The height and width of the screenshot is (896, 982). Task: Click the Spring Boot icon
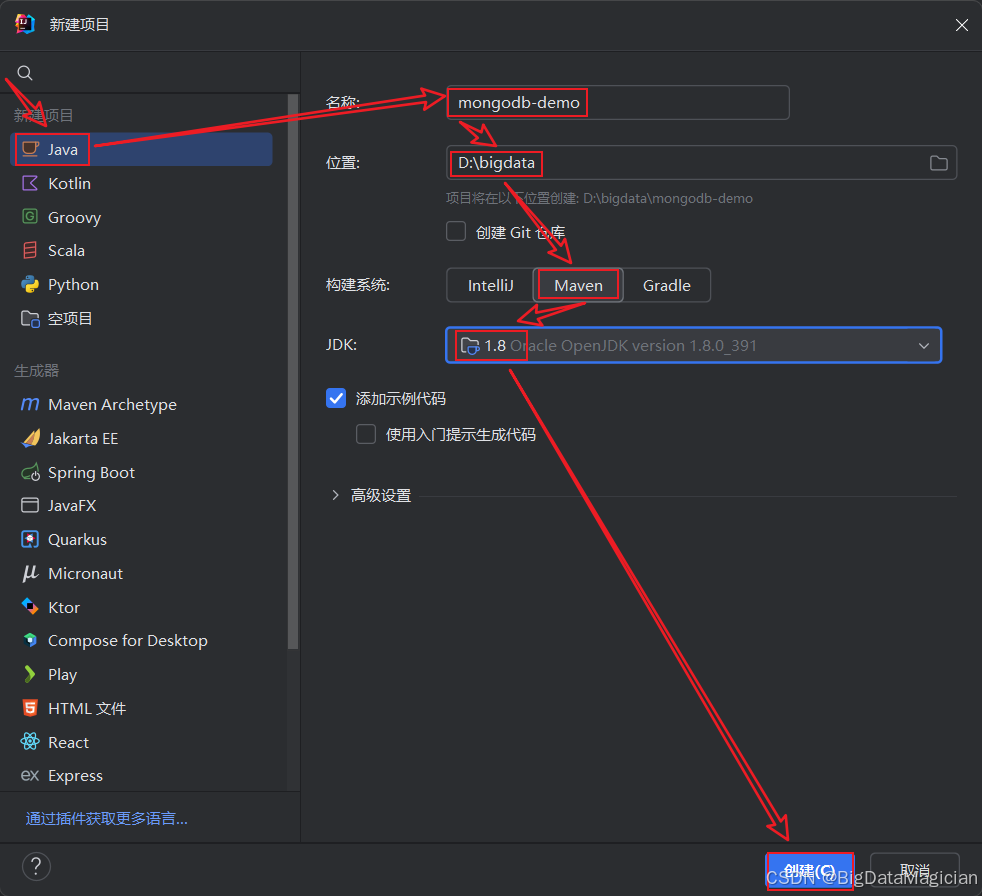point(30,472)
